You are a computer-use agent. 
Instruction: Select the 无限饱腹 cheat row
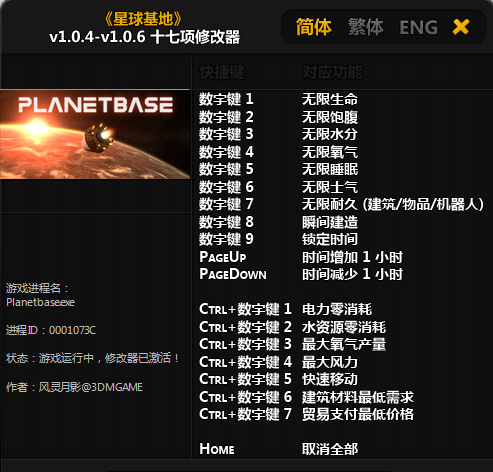click(330, 117)
